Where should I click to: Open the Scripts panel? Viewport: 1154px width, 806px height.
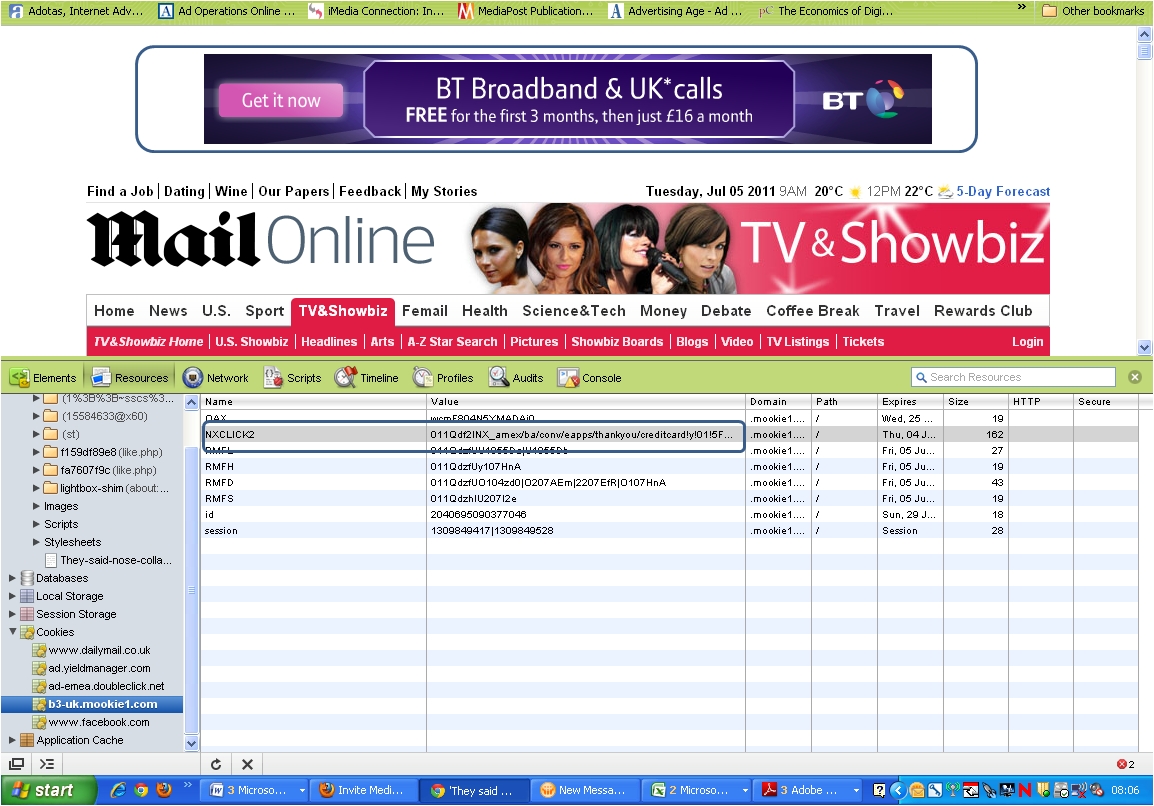[x=293, y=378]
